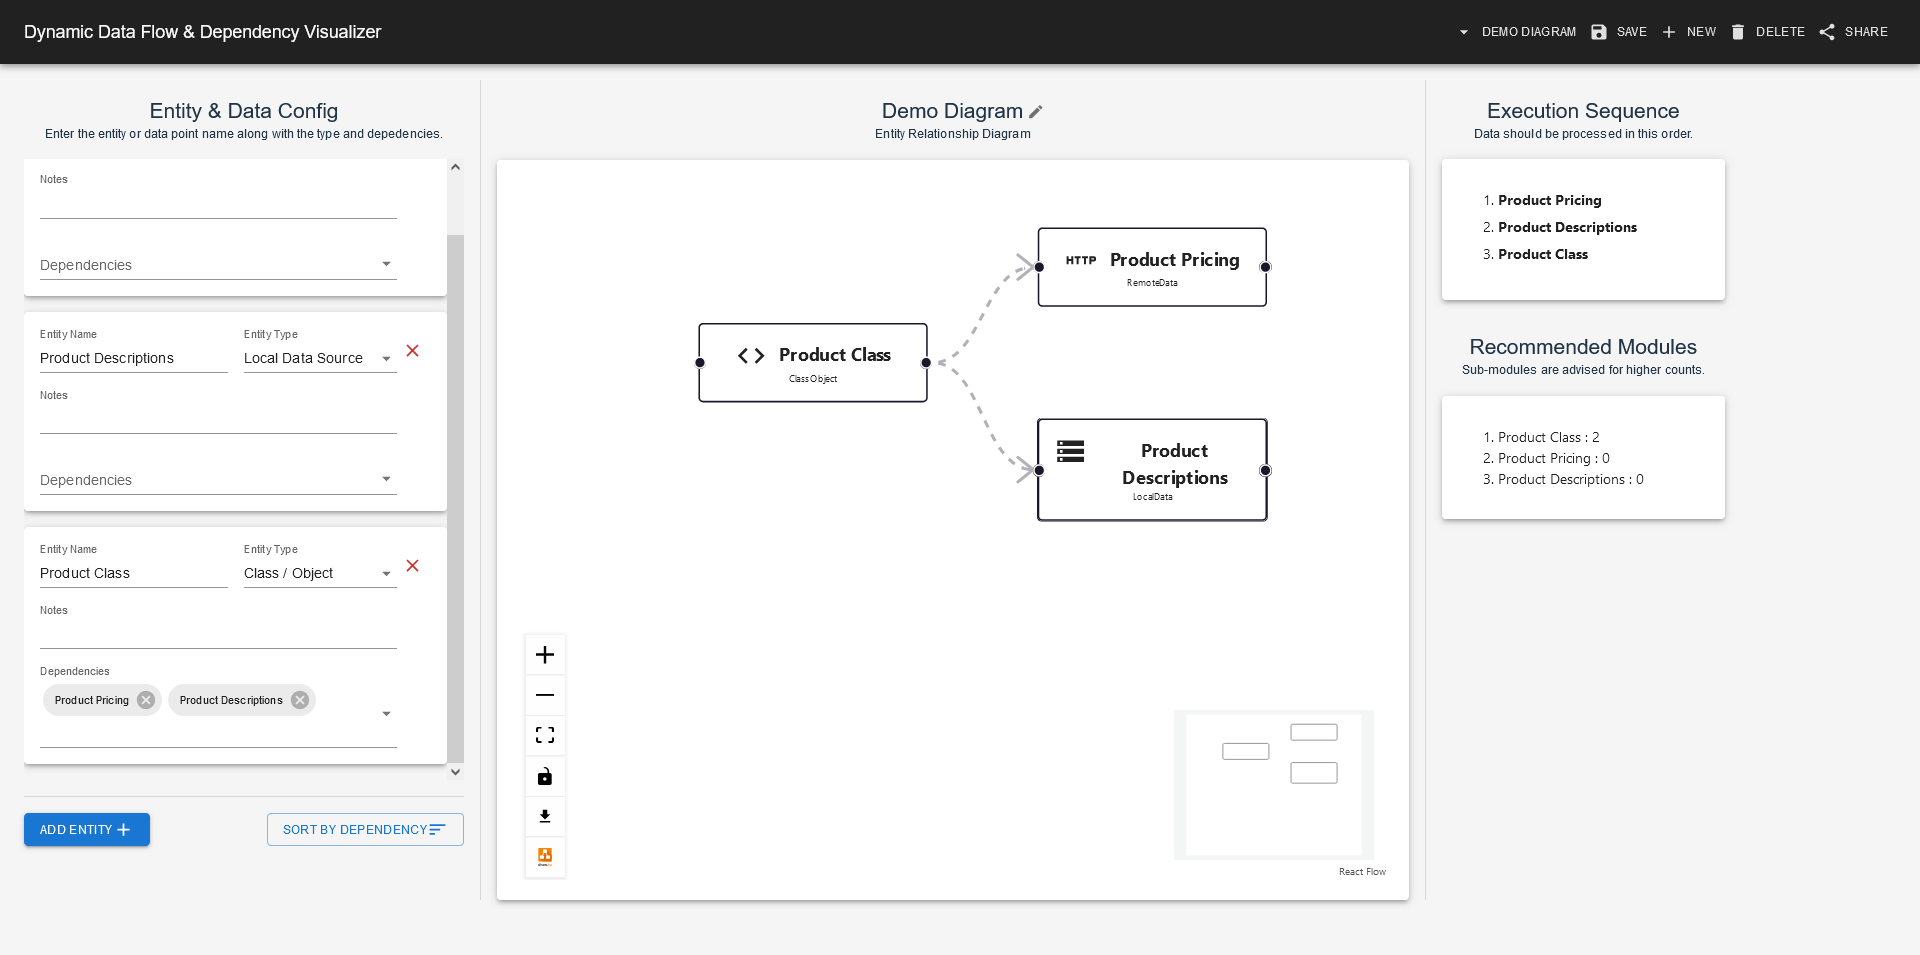Screen dimensions: 1920x955
Task: Expand the Dependencies dropdown for Product Descriptions
Action: tap(387, 479)
